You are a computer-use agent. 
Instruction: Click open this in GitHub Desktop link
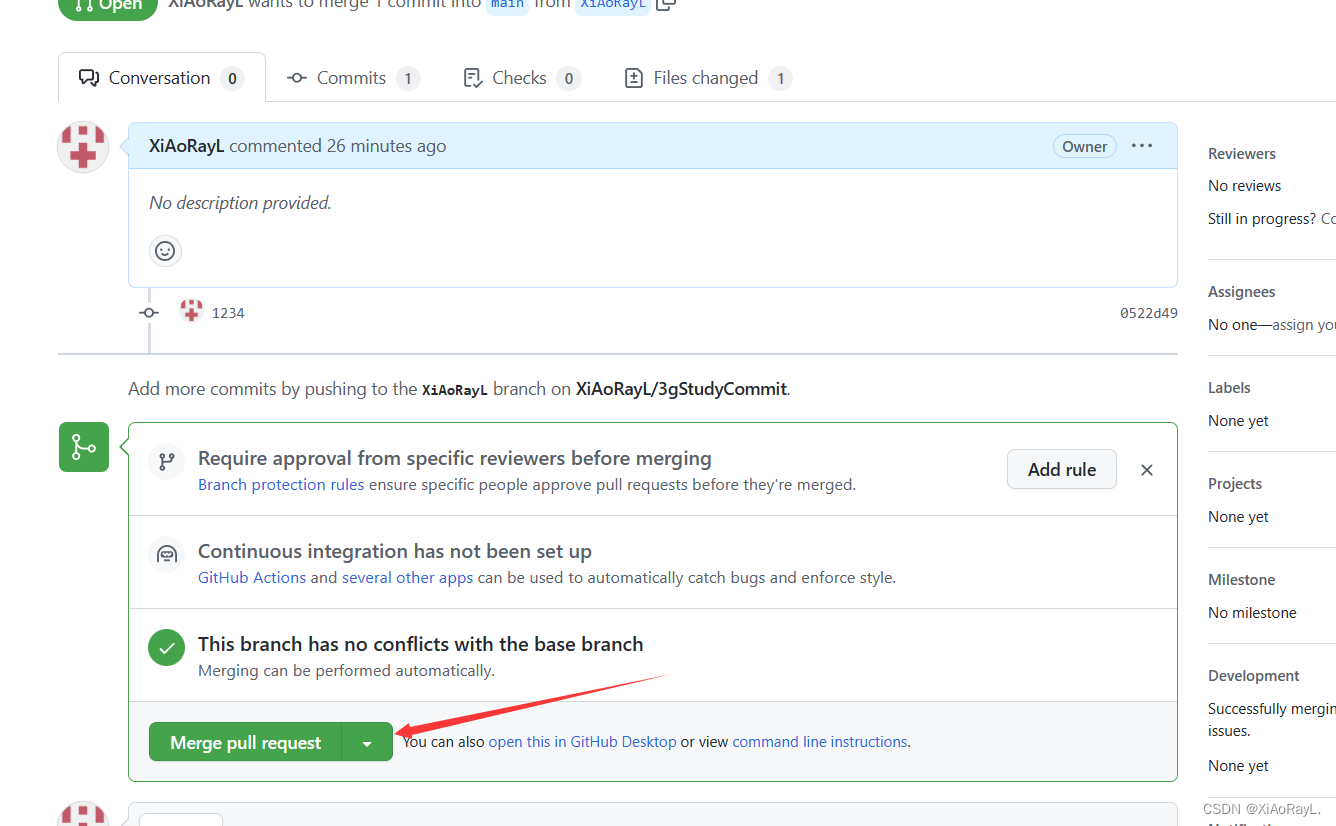582,742
